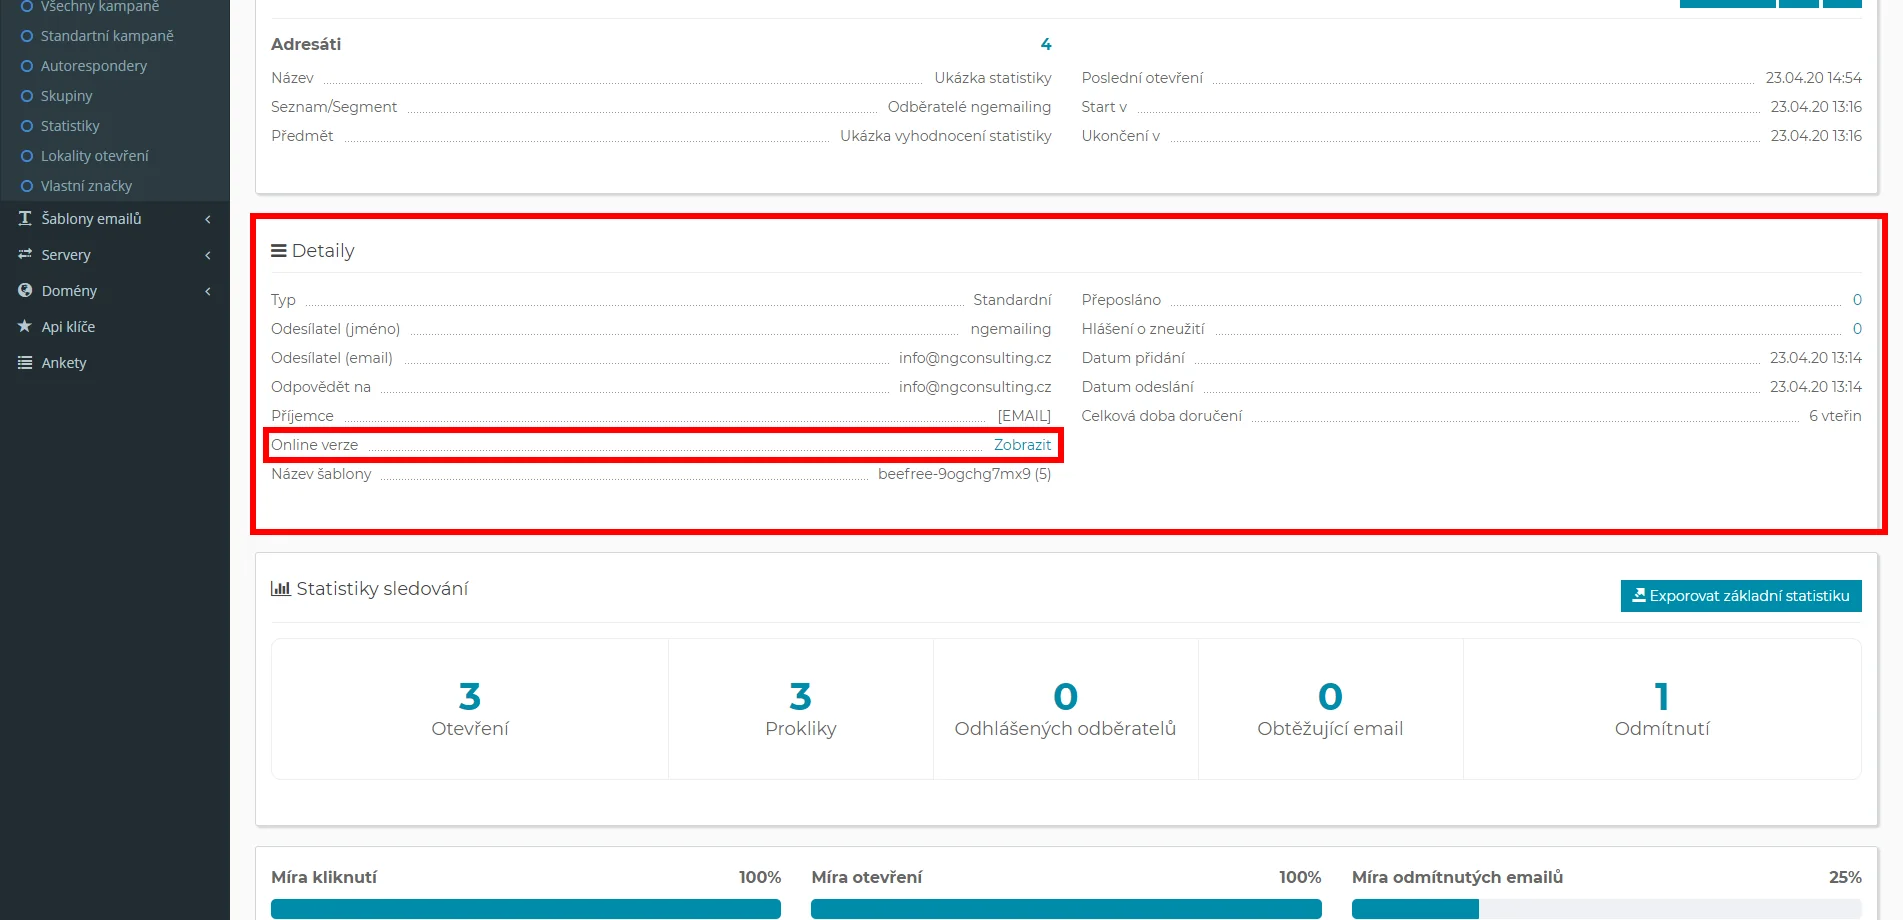This screenshot has height=920, width=1903.
Task: Open Standartní kampaně in sidebar
Action: (107, 36)
